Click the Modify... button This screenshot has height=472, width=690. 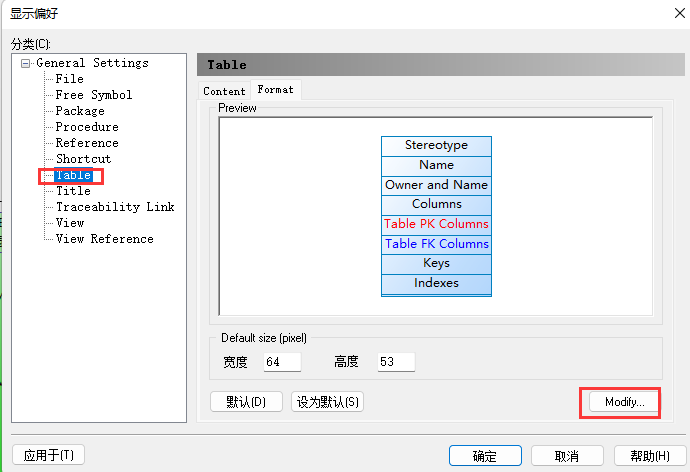pos(618,402)
